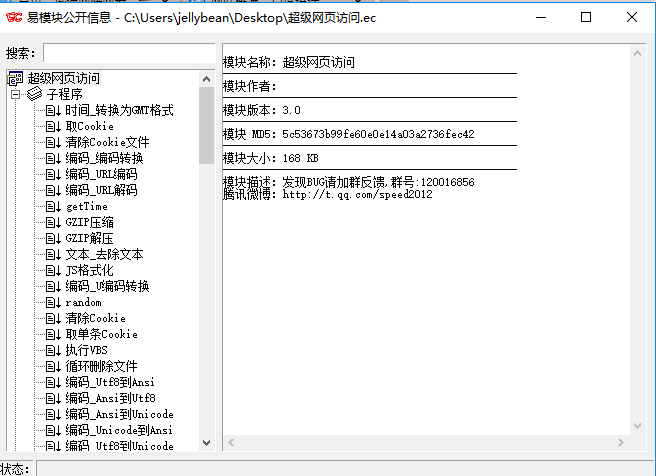Image resolution: width=656 pixels, height=476 pixels.
Task: Click the tree scrollbar up arrow
Action: point(206,79)
